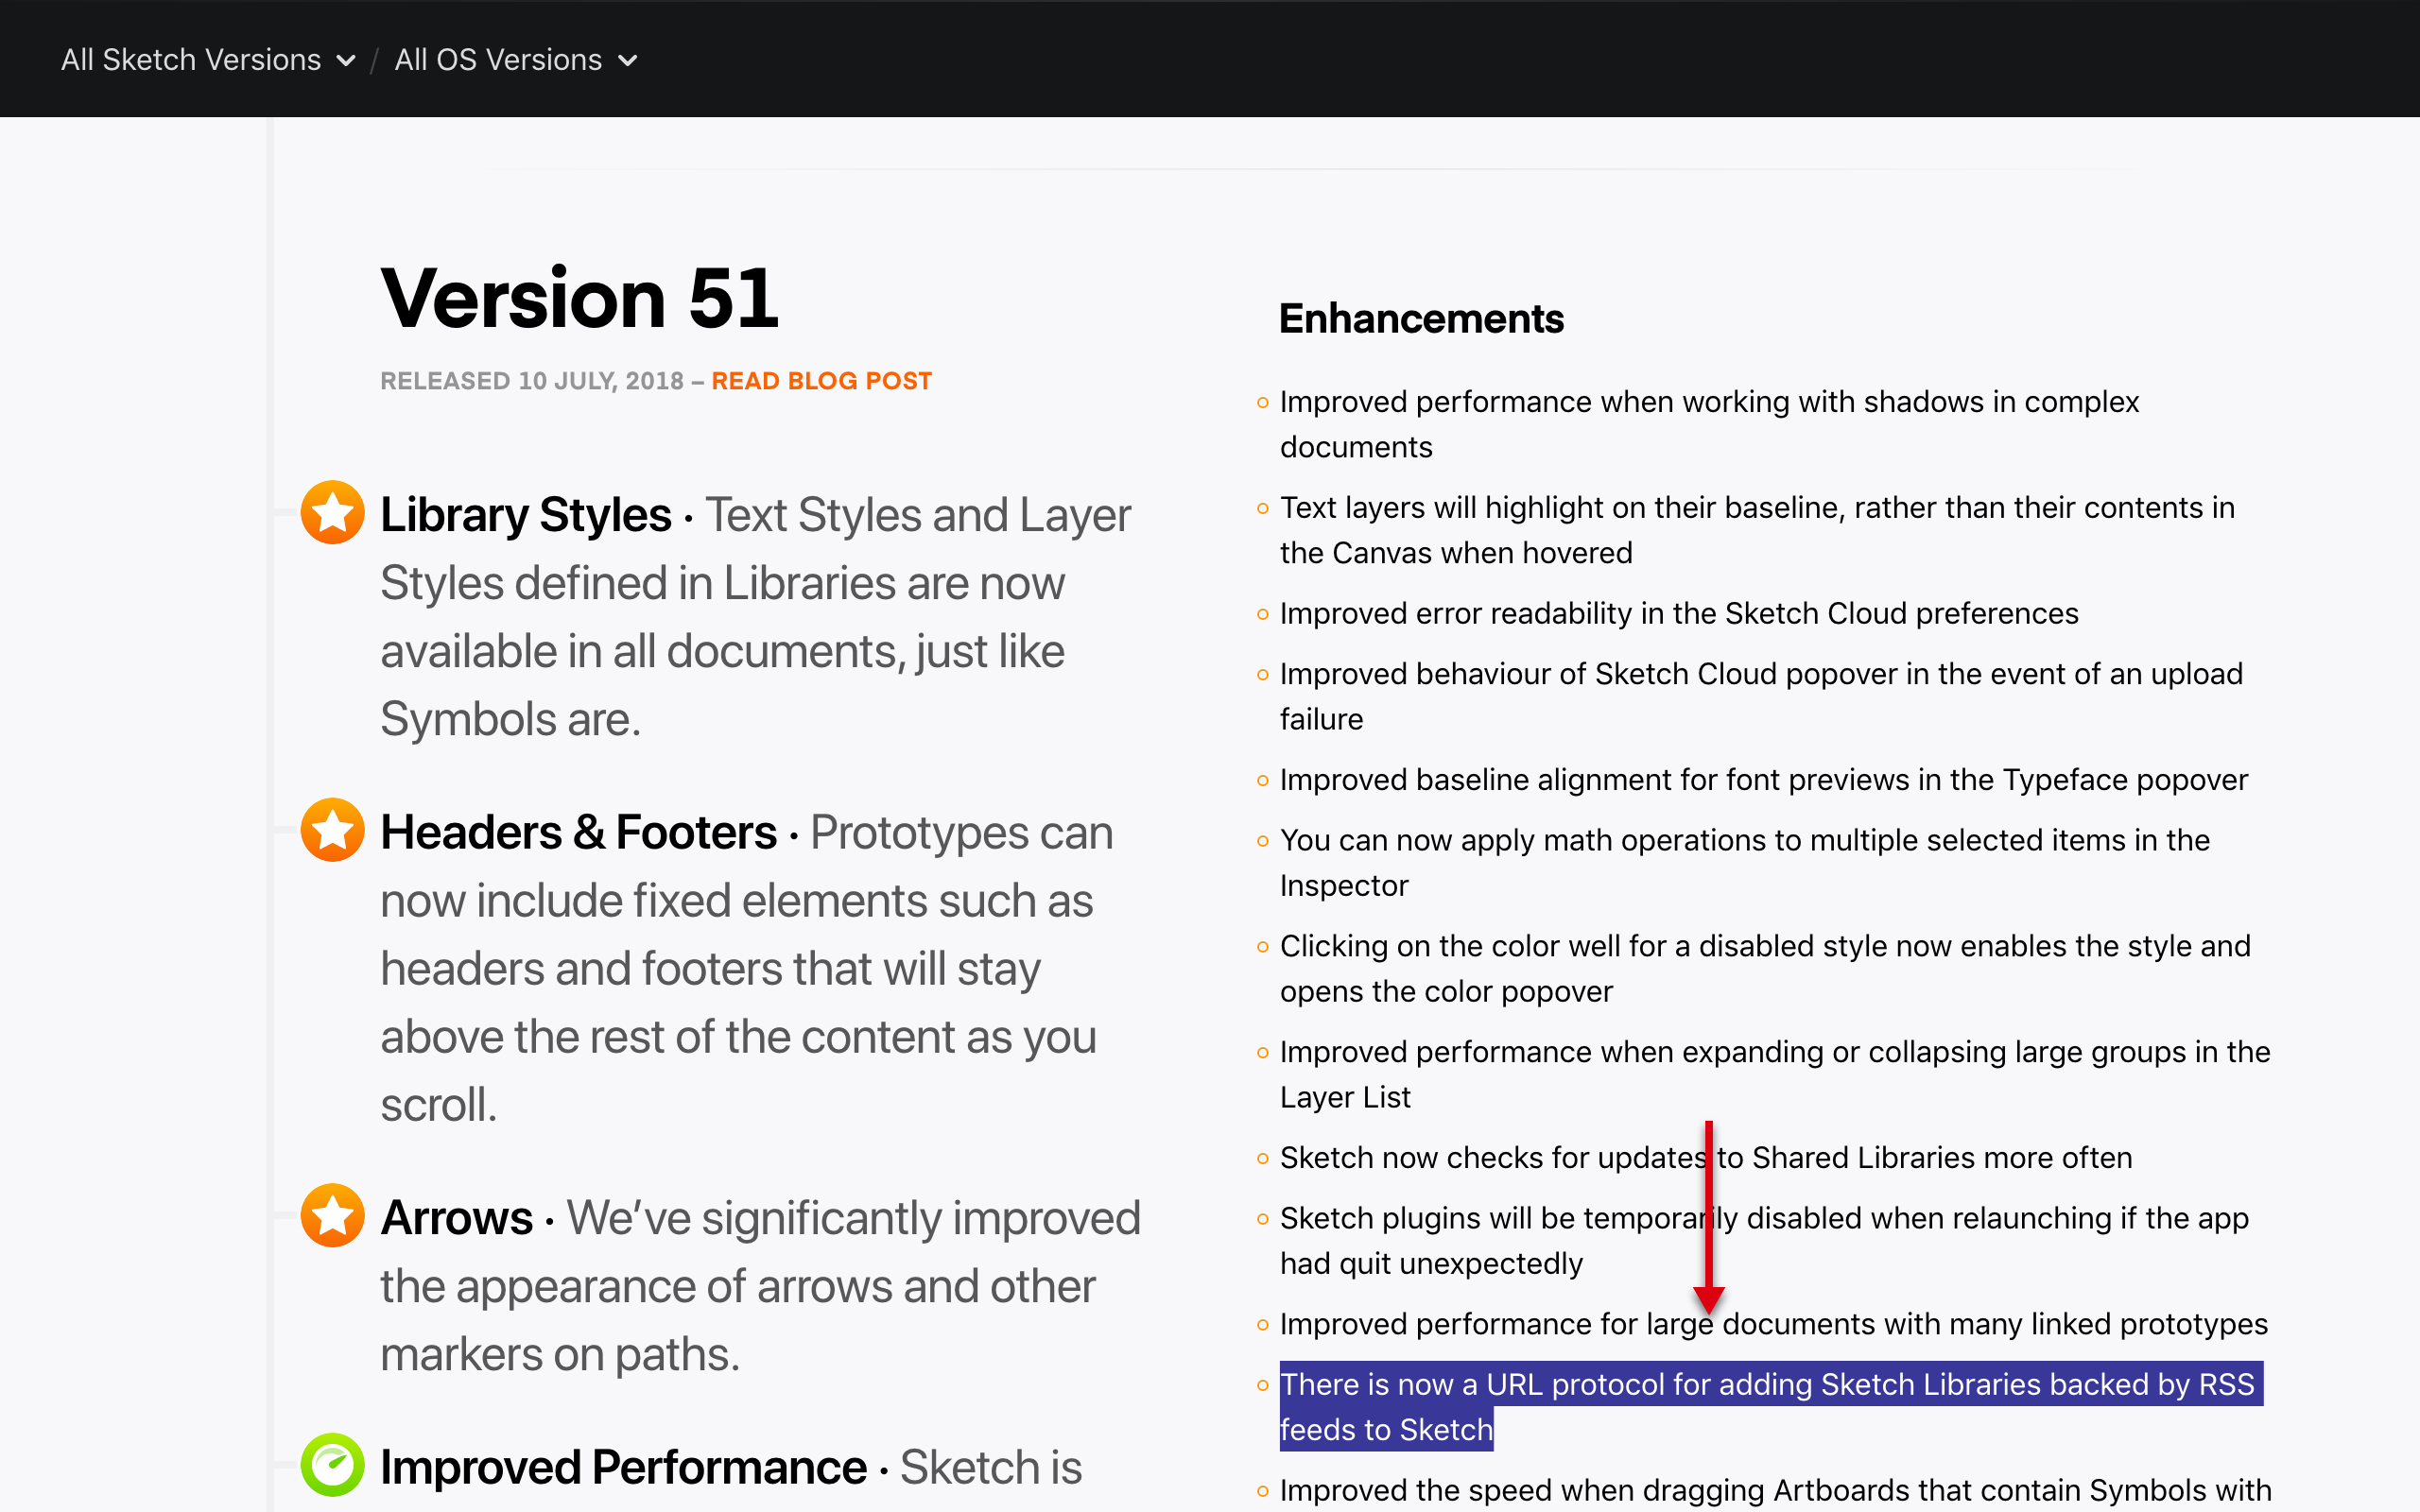The image size is (2420, 1512).
Task: Open the All OS Versions filter
Action: click(x=499, y=60)
